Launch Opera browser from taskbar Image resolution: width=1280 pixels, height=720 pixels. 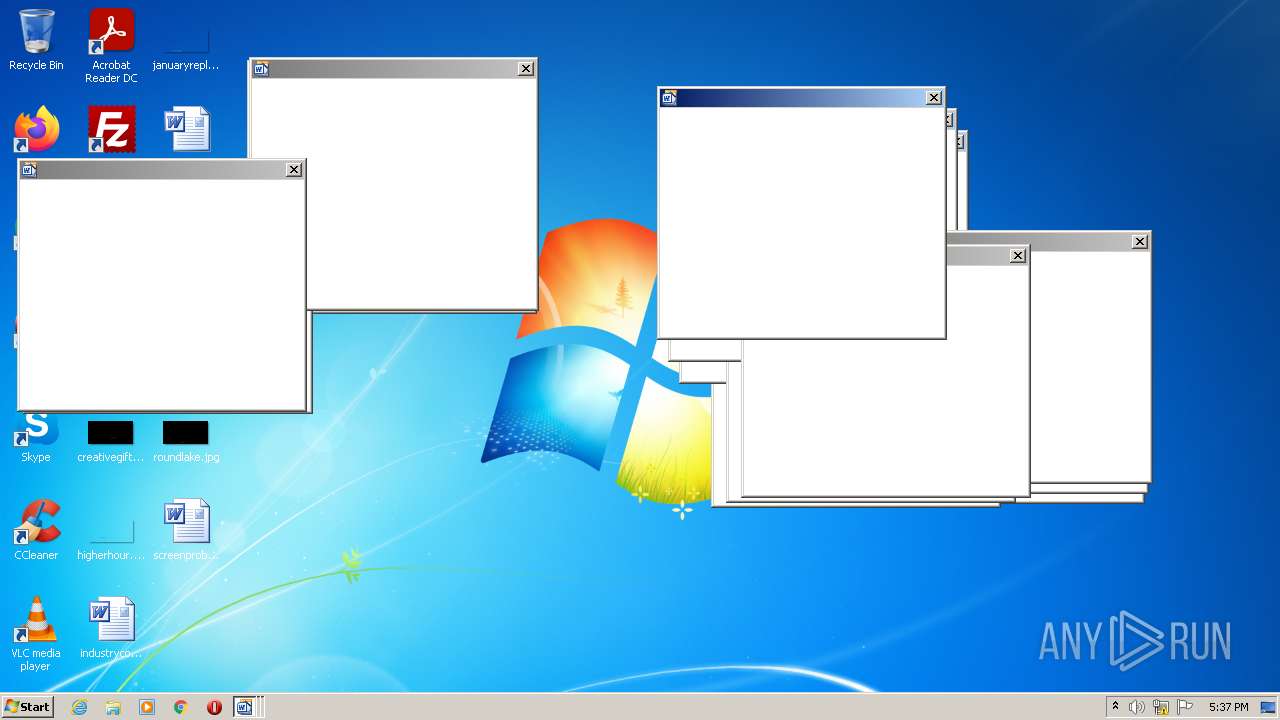(x=214, y=707)
